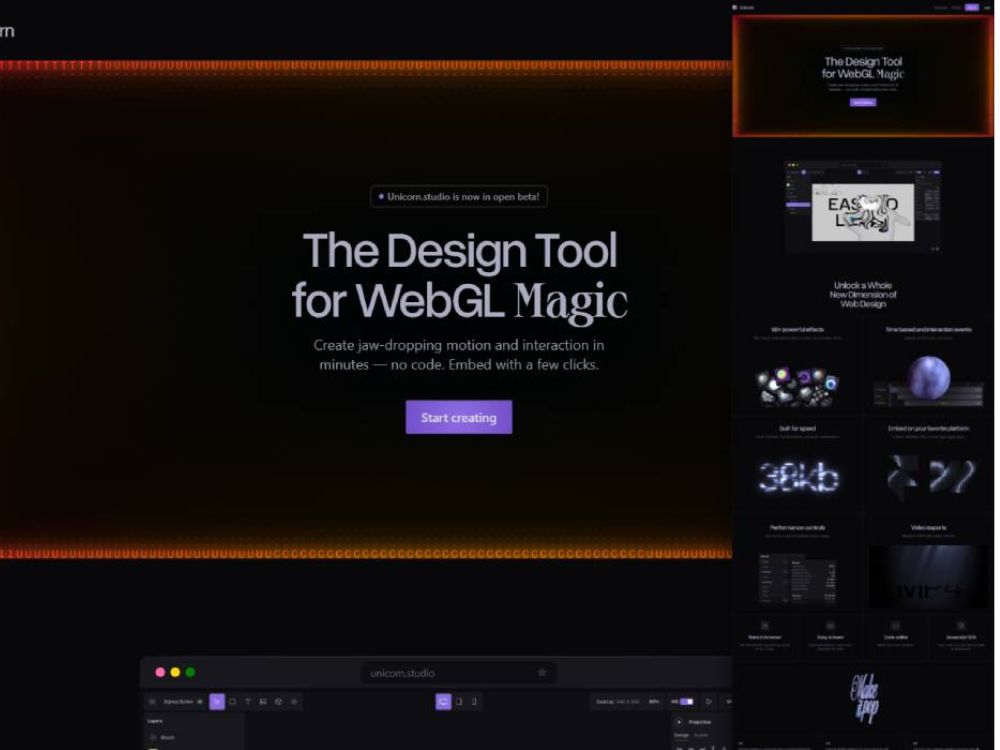This screenshot has height=750, width=1000.
Task: Open the open beta announcement badge
Action: coord(459,196)
